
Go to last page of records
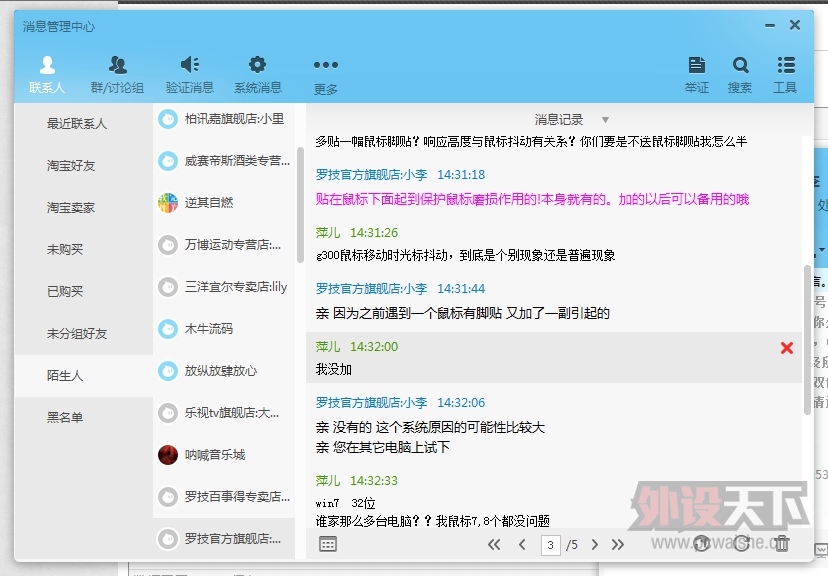[x=618, y=544]
